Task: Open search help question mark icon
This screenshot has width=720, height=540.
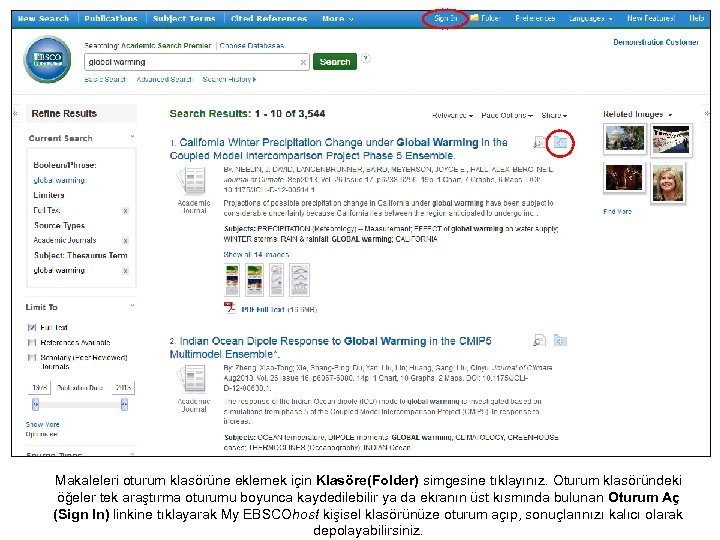Action: click(366, 58)
